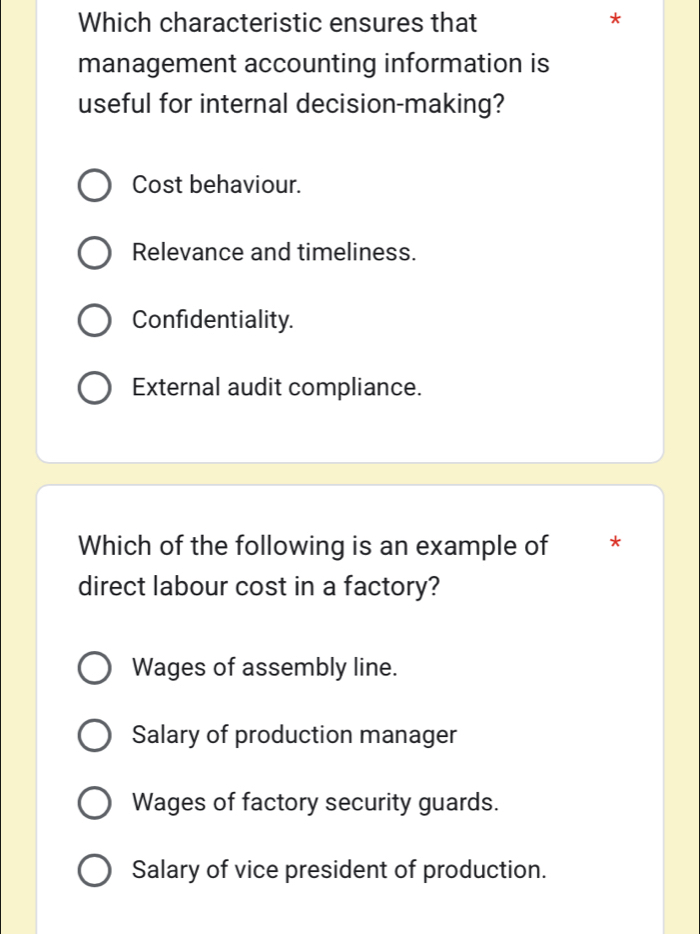
Task: Click the 'Cost behaviour.' label text
Action: pyautogui.click(x=216, y=185)
